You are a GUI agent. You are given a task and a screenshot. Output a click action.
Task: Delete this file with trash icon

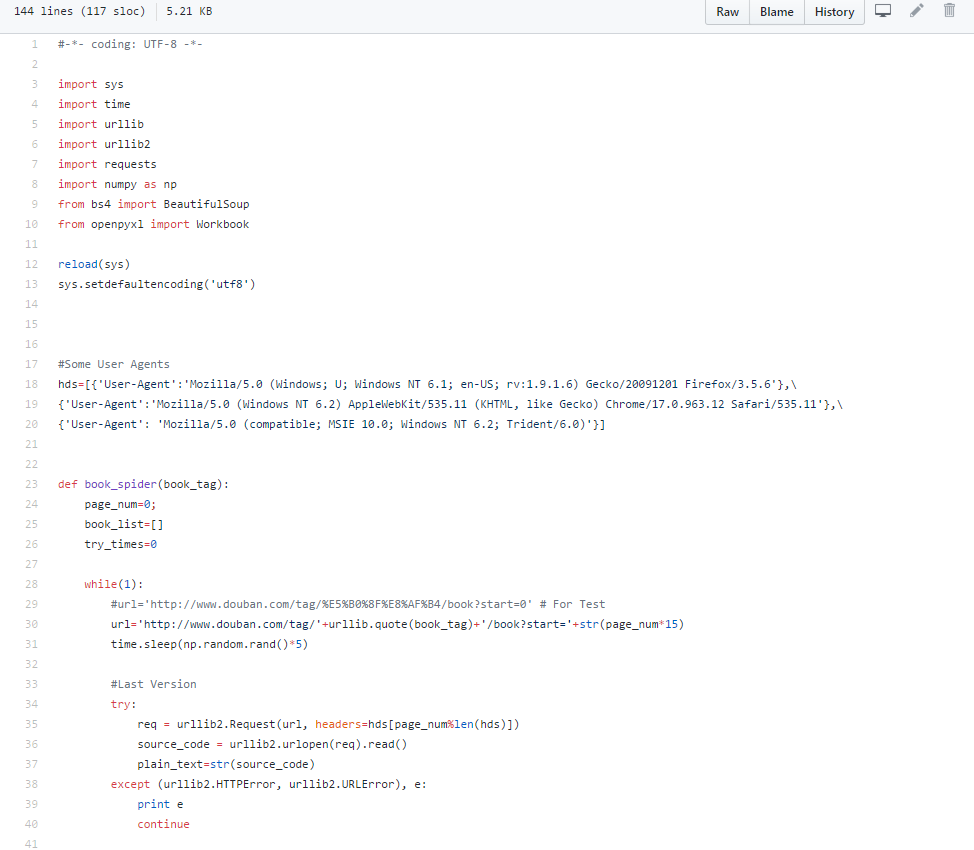click(949, 11)
